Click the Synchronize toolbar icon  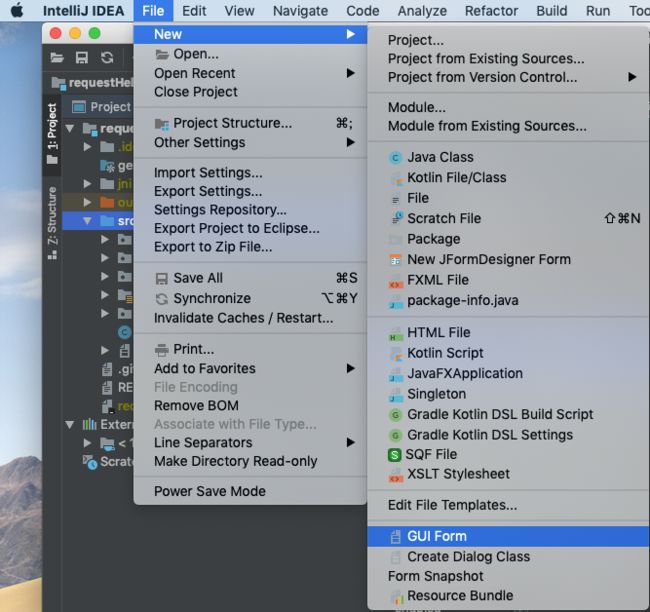coord(107,57)
